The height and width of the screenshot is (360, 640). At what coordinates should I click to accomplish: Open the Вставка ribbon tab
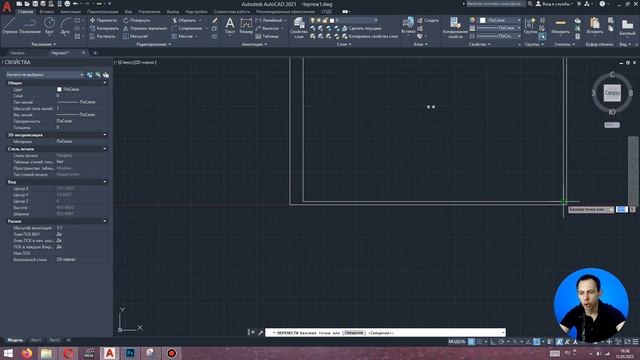(47, 12)
